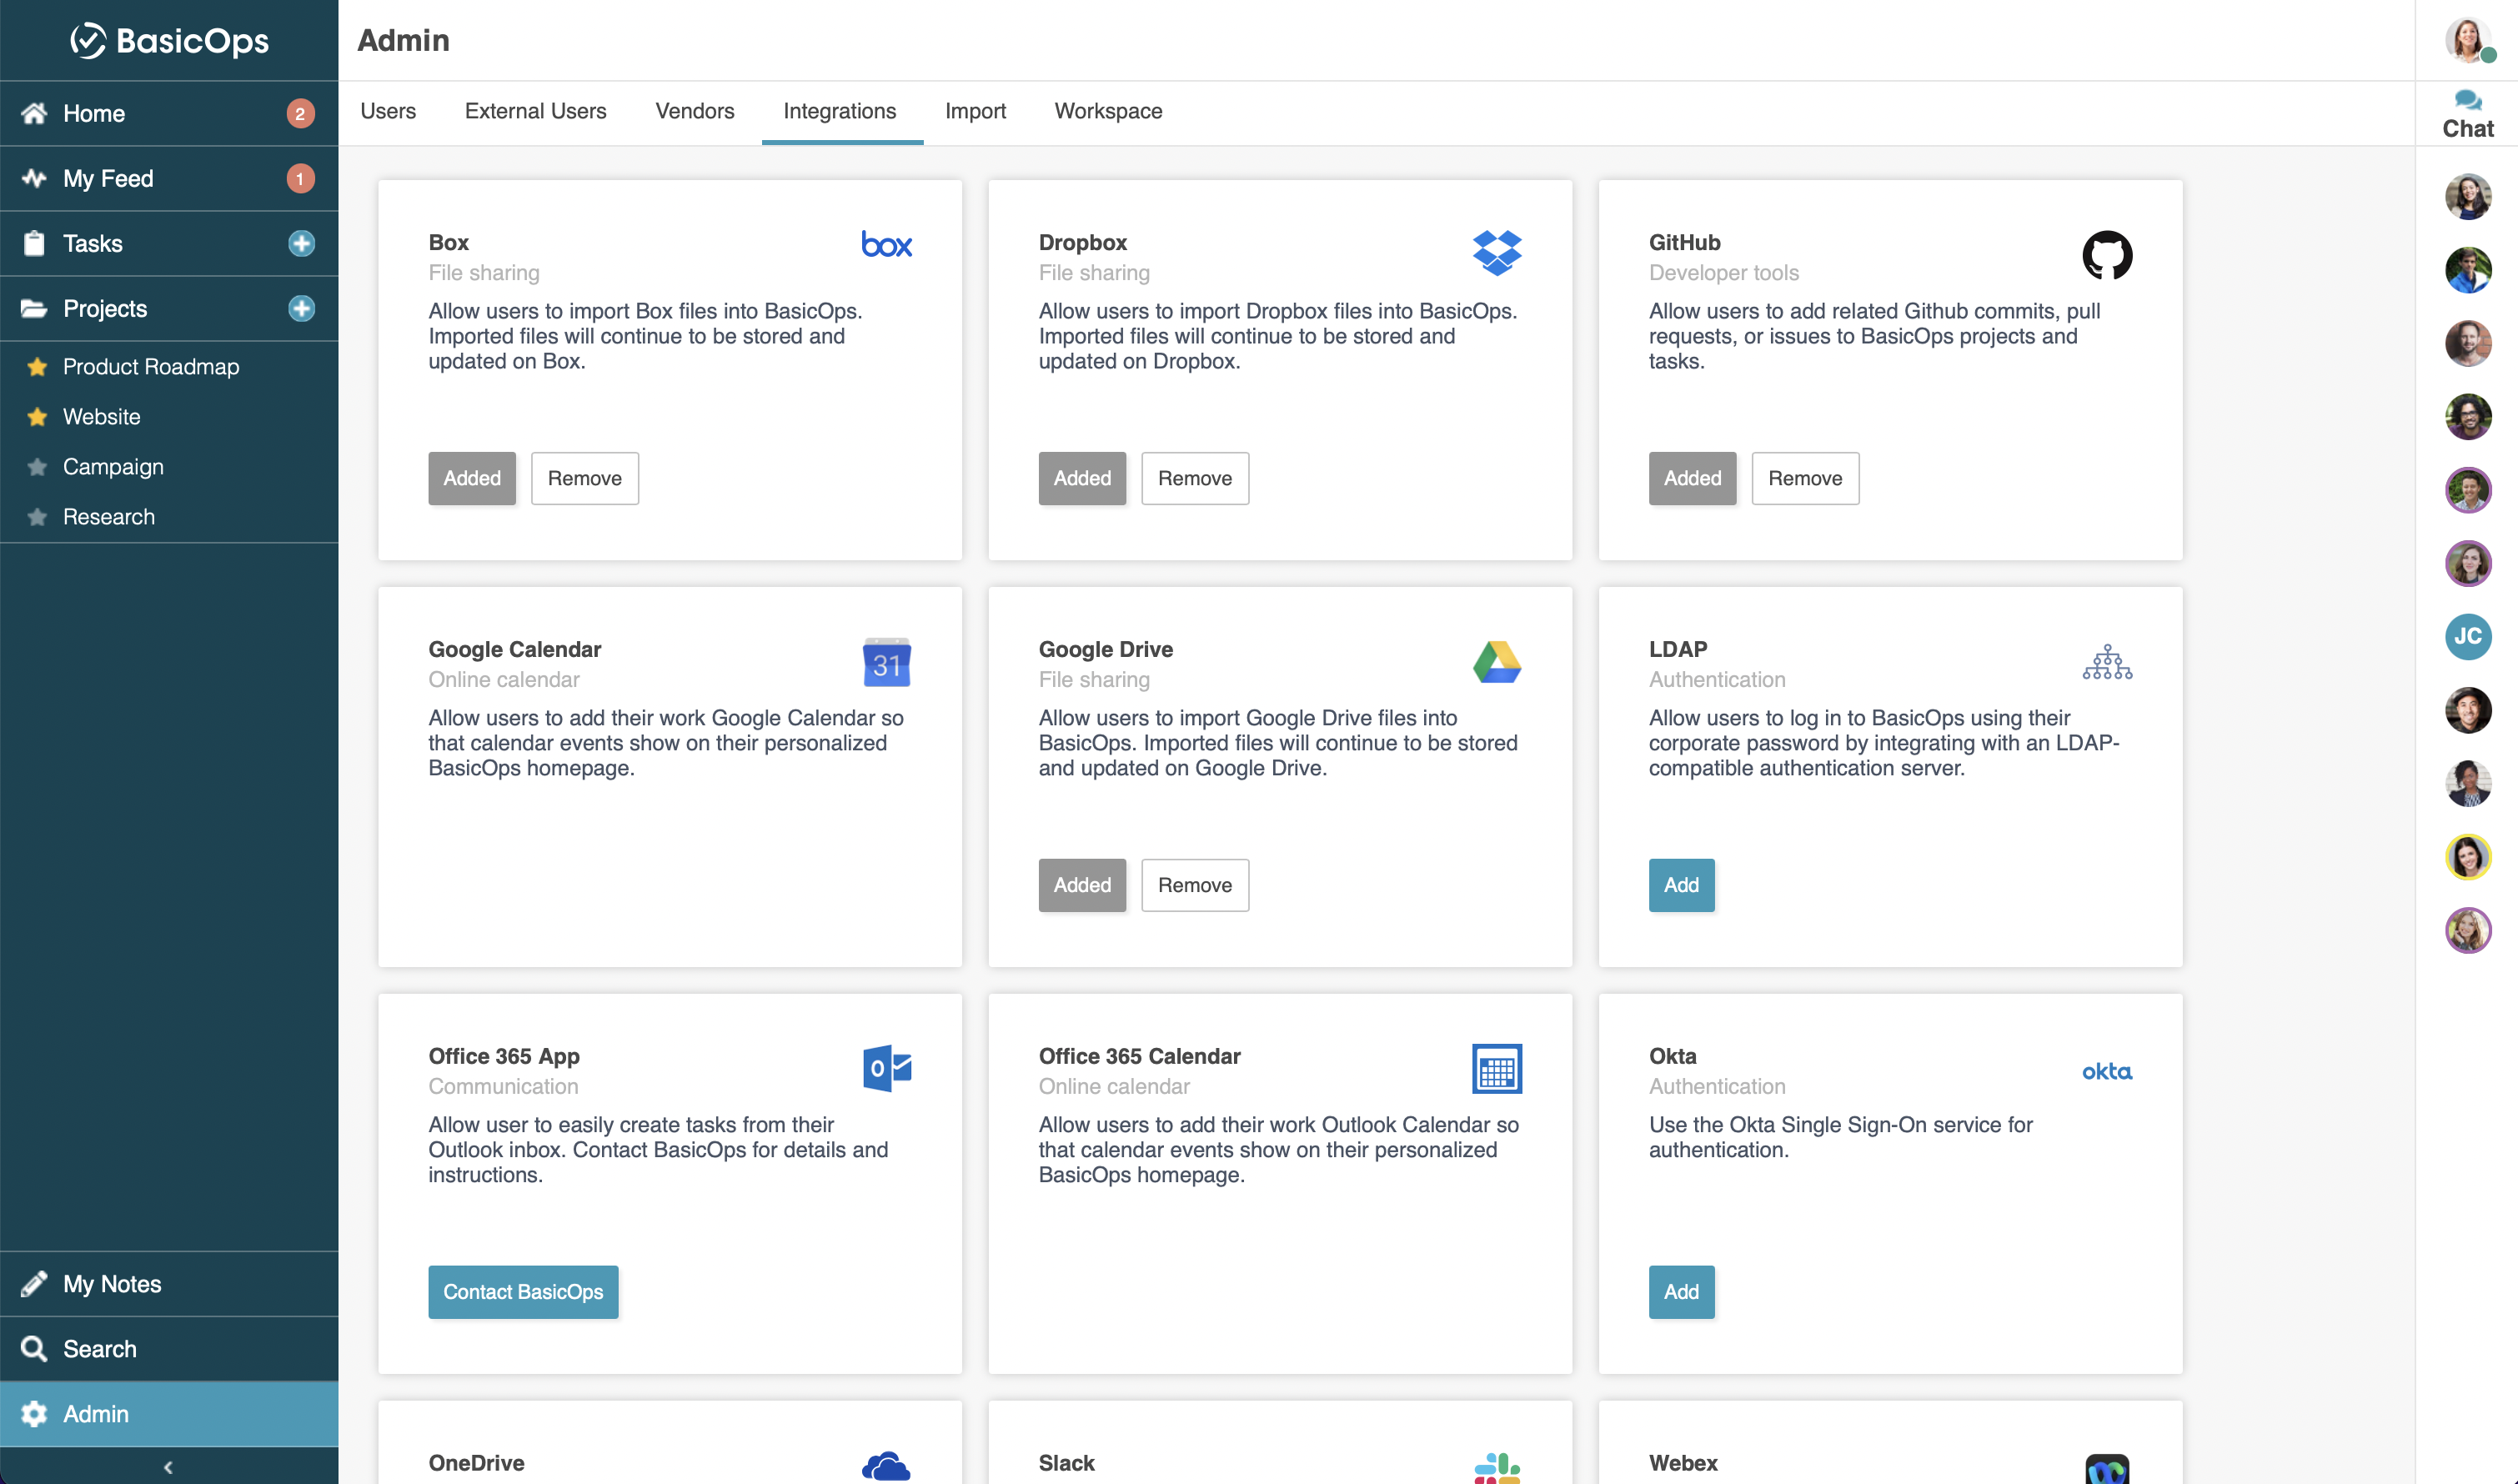The height and width of the screenshot is (1484, 2518).
Task: Click the Office 365 Calendar icon
Action: click(1497, 1069)
